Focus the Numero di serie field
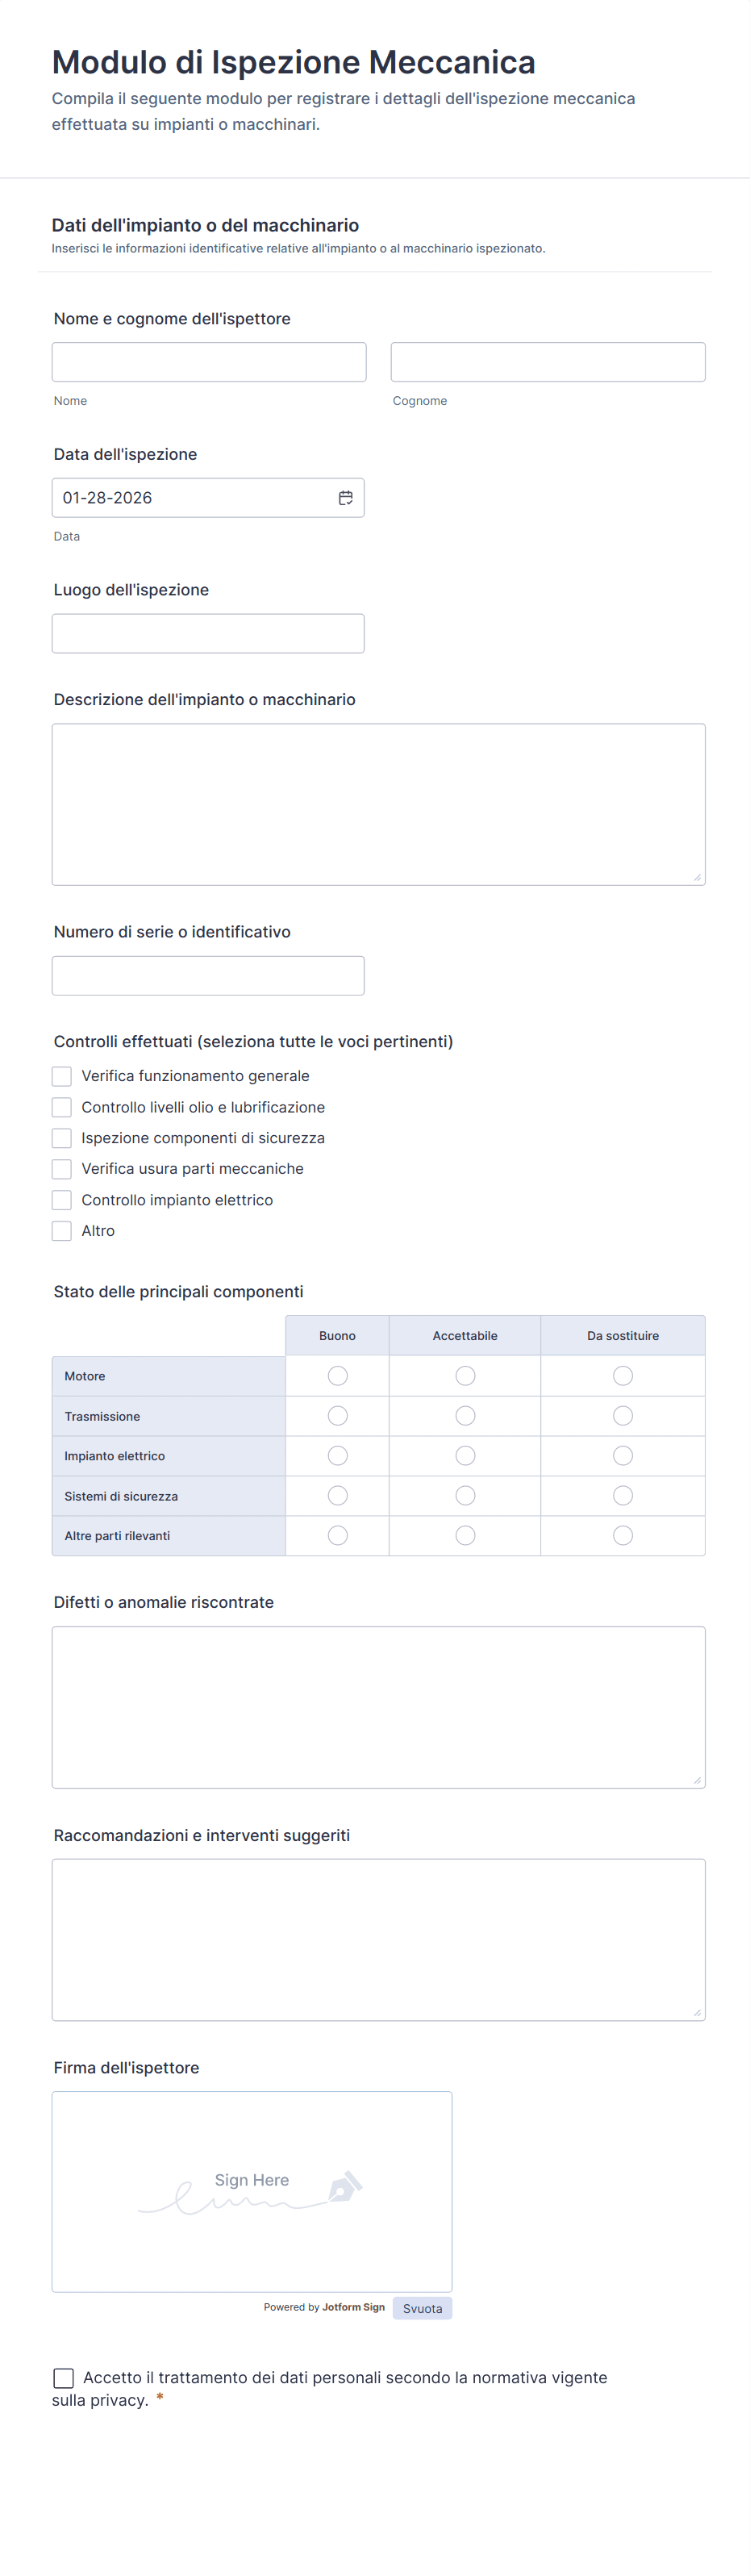Image resolution: width=750 pixels, height=2576 pixels. coord(208,975)
